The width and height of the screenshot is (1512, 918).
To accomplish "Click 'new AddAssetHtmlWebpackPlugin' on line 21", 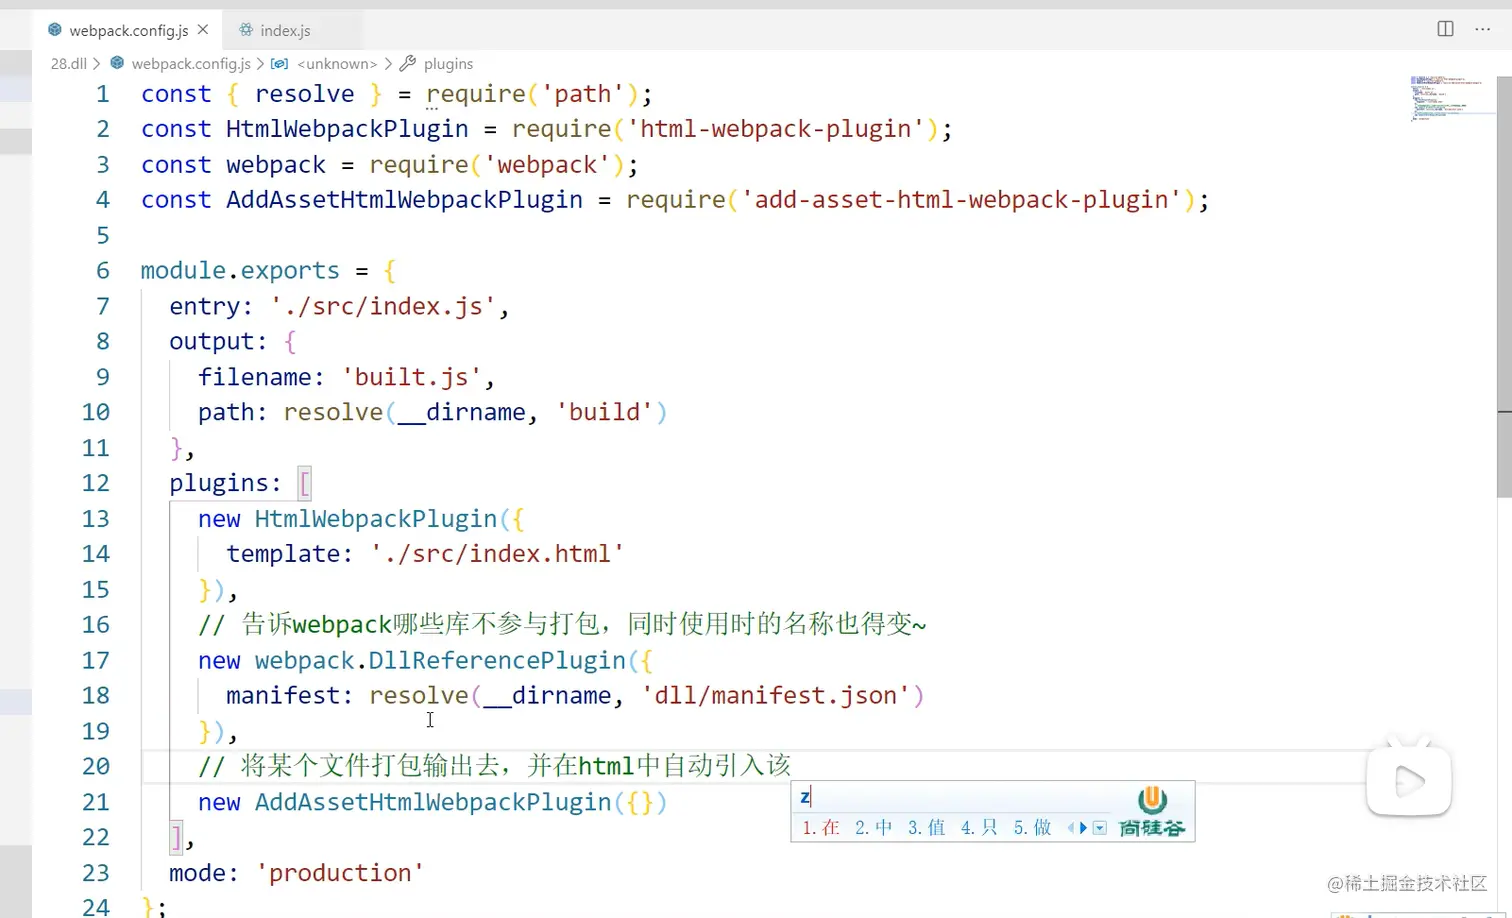I will pyautogui.click(x=404, y=802).
